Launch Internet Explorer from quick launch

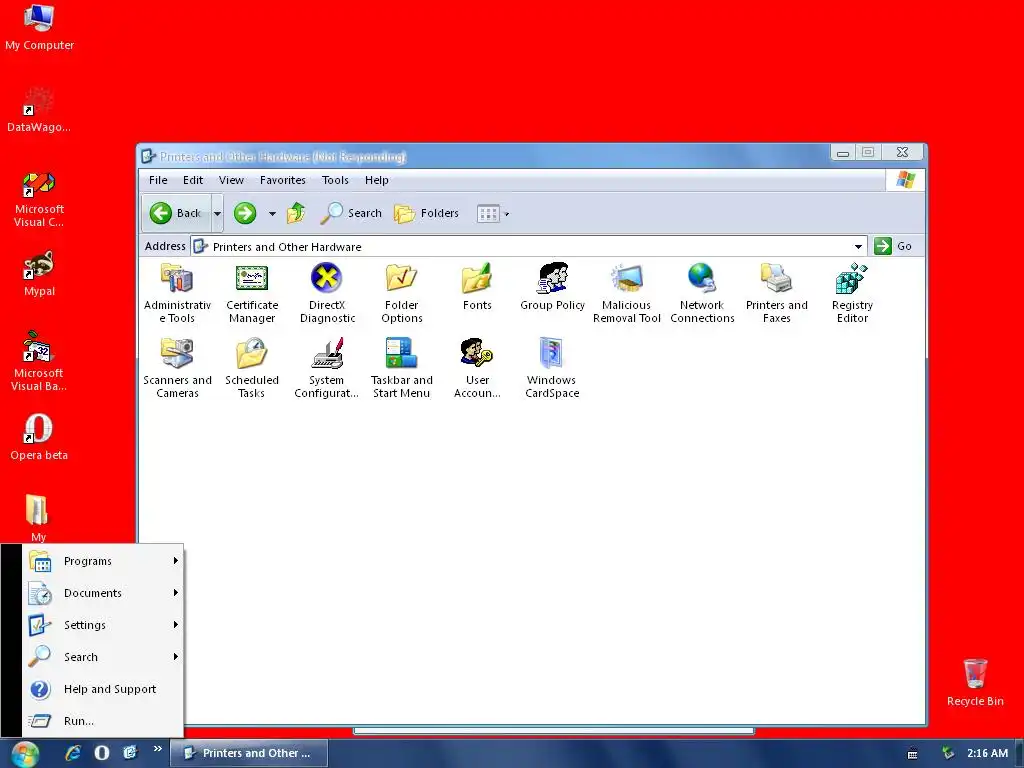coord(73,753)
